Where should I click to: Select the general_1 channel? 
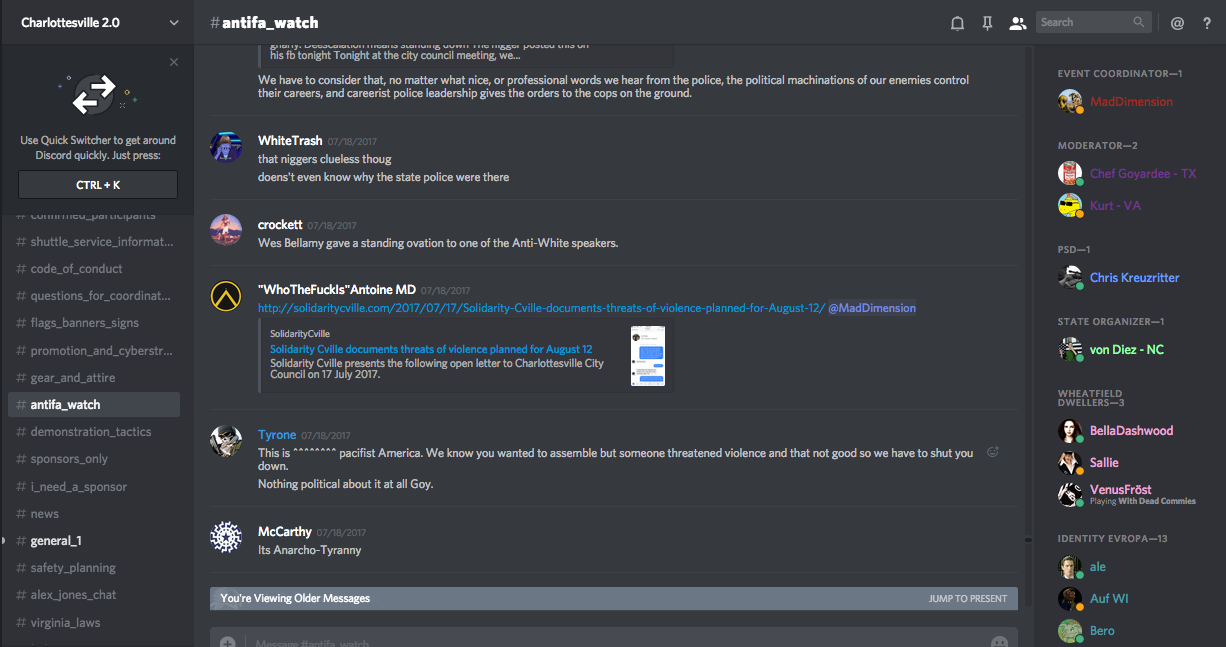56,541
